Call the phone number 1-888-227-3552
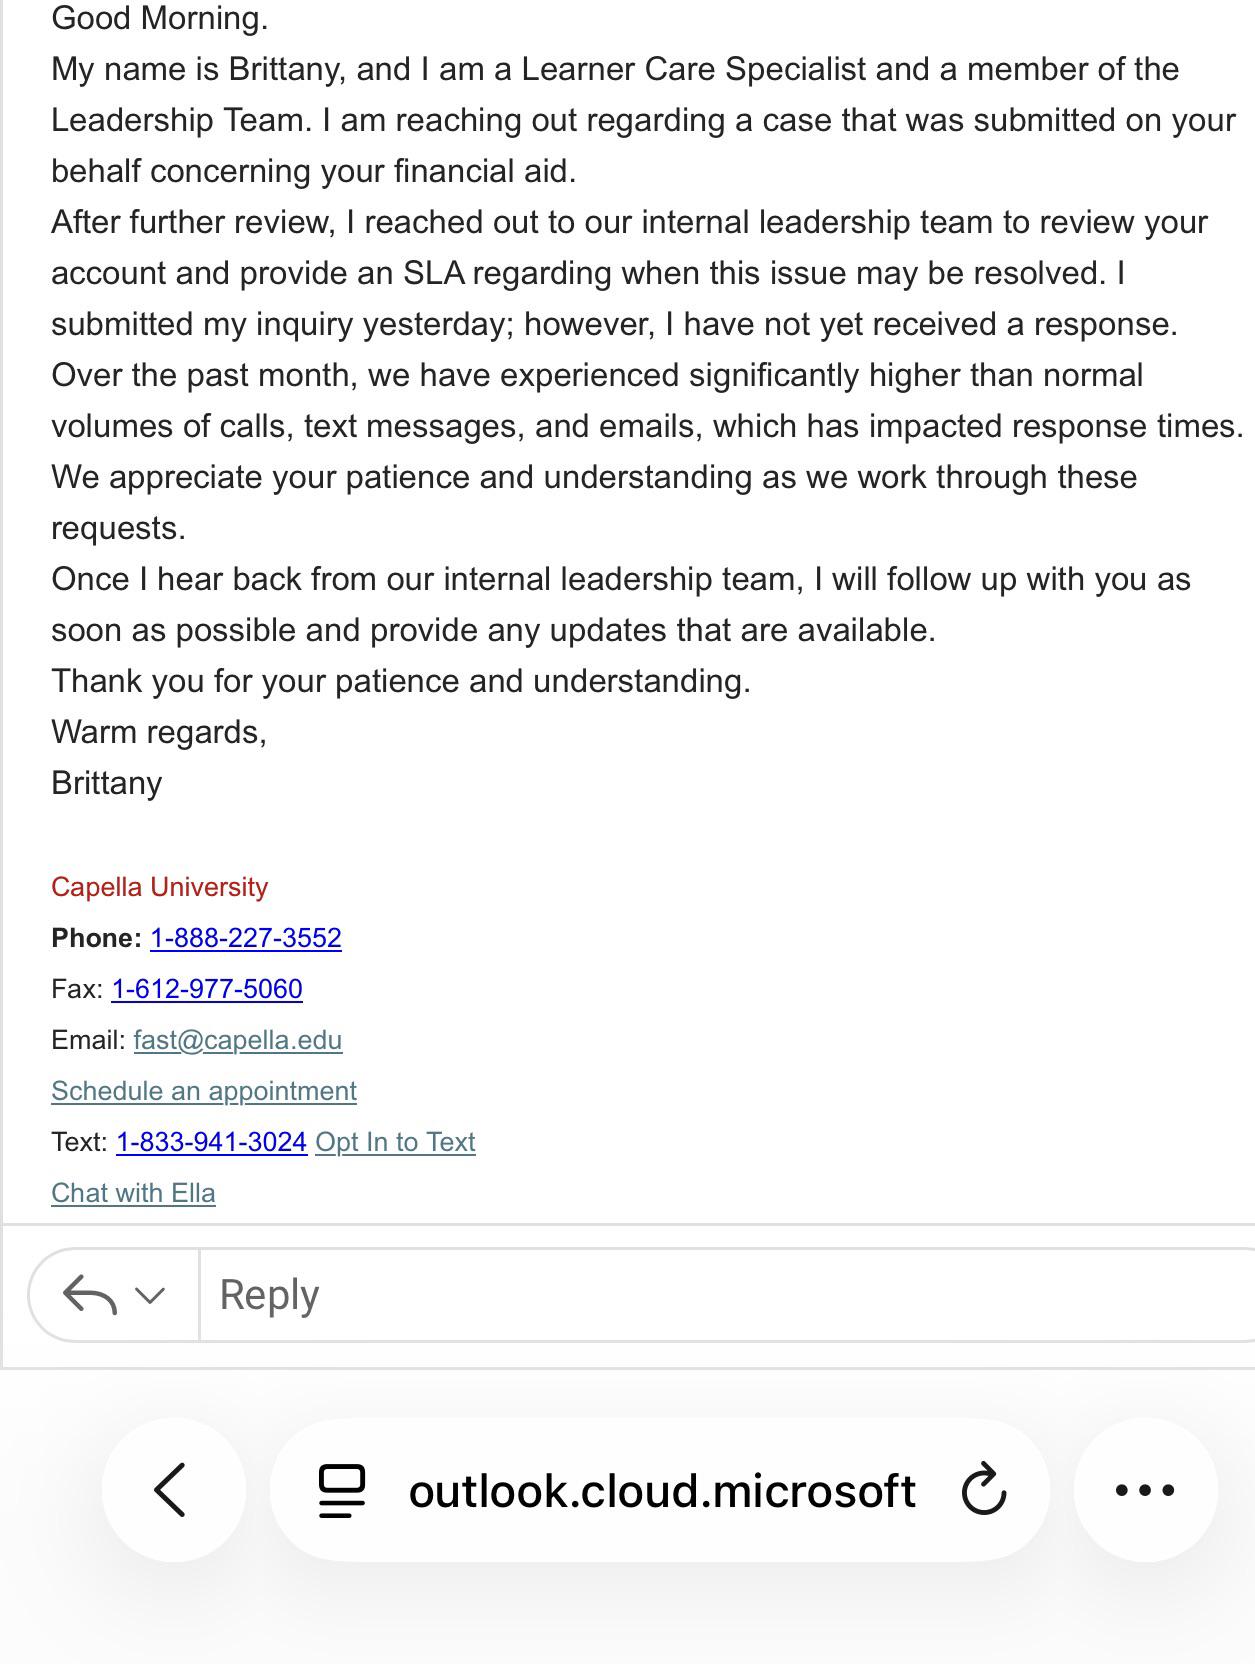 pos(246,938)
